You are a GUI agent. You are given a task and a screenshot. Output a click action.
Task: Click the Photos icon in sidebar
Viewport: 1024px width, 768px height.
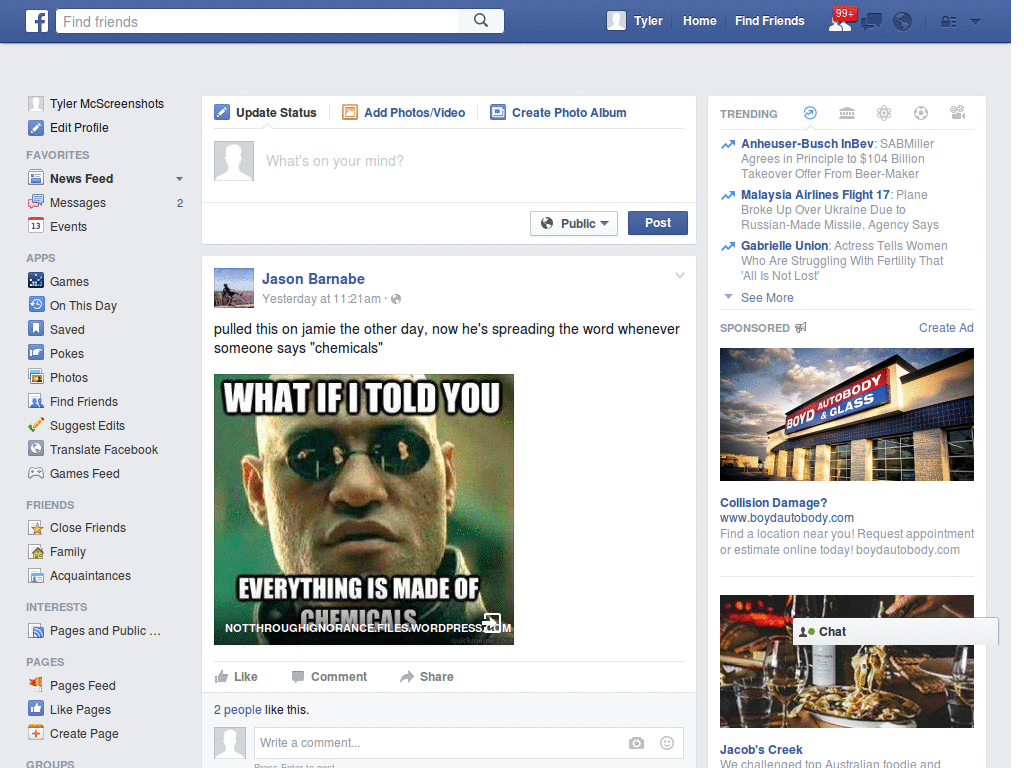pos(36,377)
